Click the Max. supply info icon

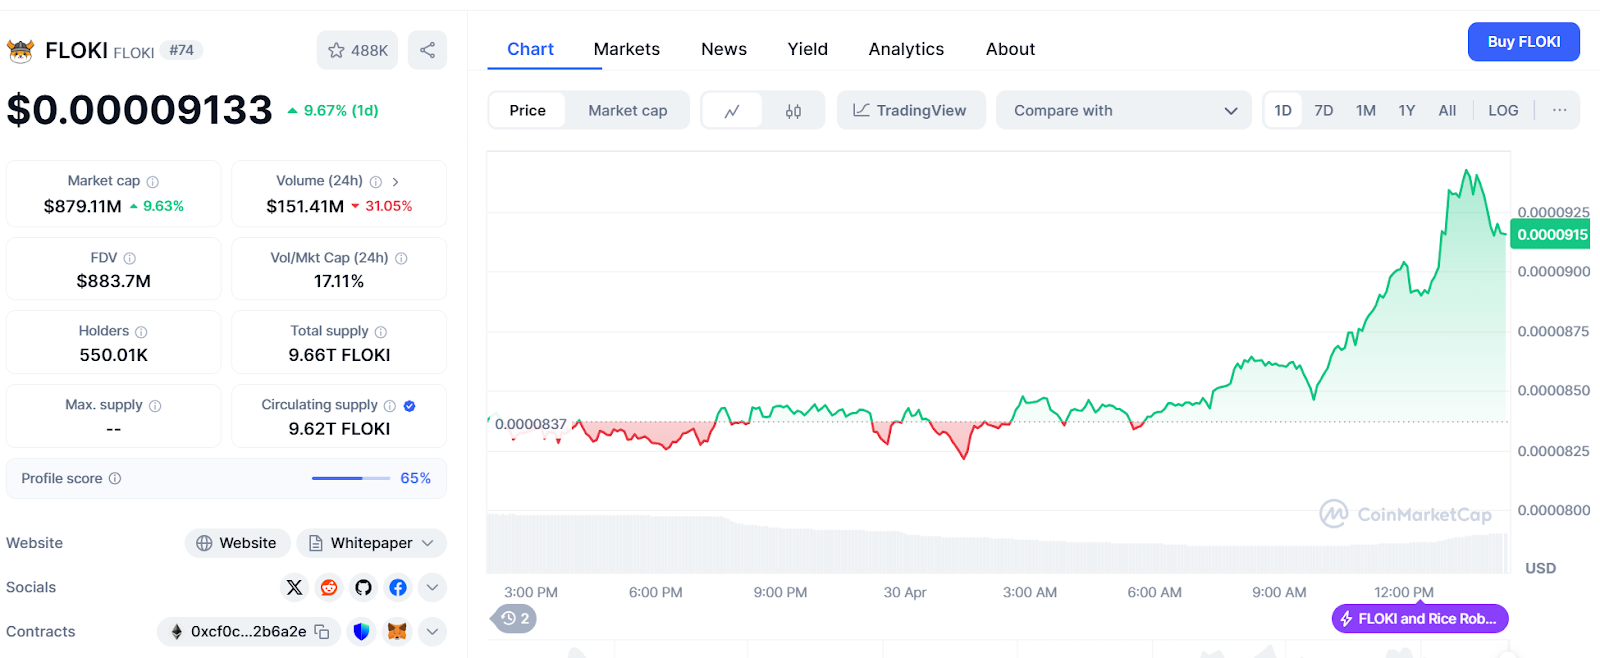click(155, 406)
